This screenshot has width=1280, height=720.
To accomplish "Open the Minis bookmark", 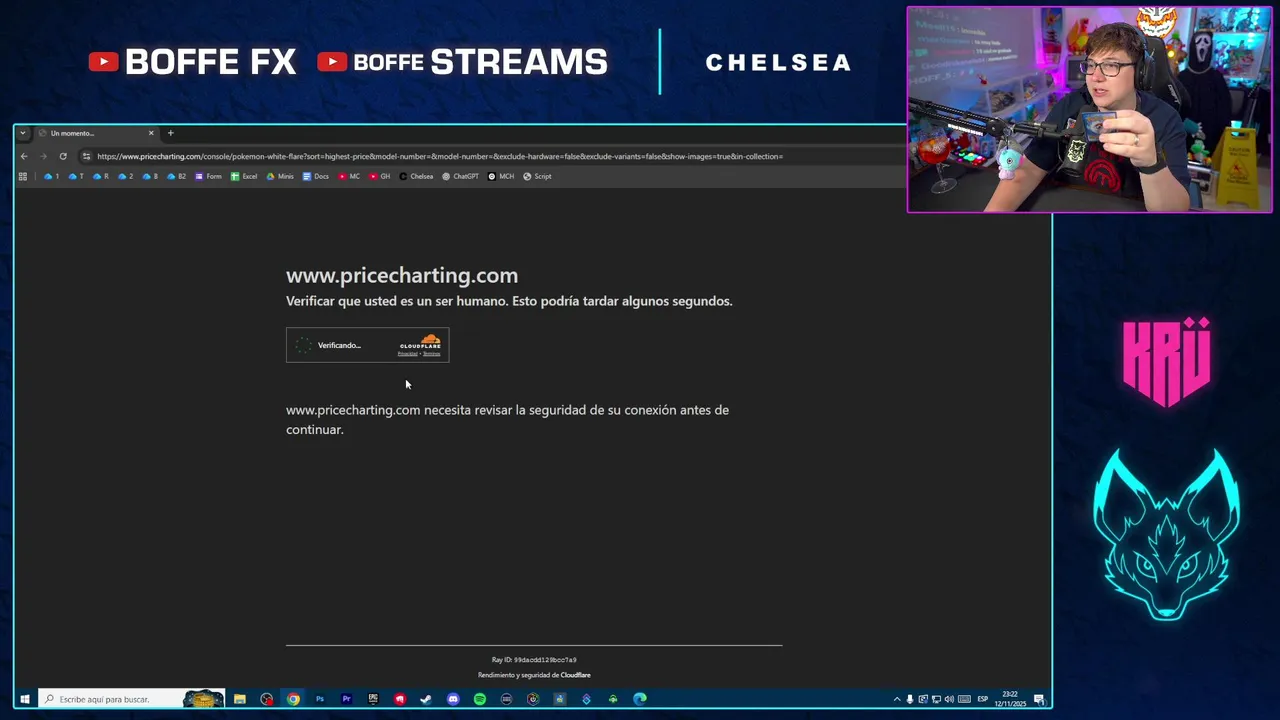I will pyautogui.click(x=280, y=176).
